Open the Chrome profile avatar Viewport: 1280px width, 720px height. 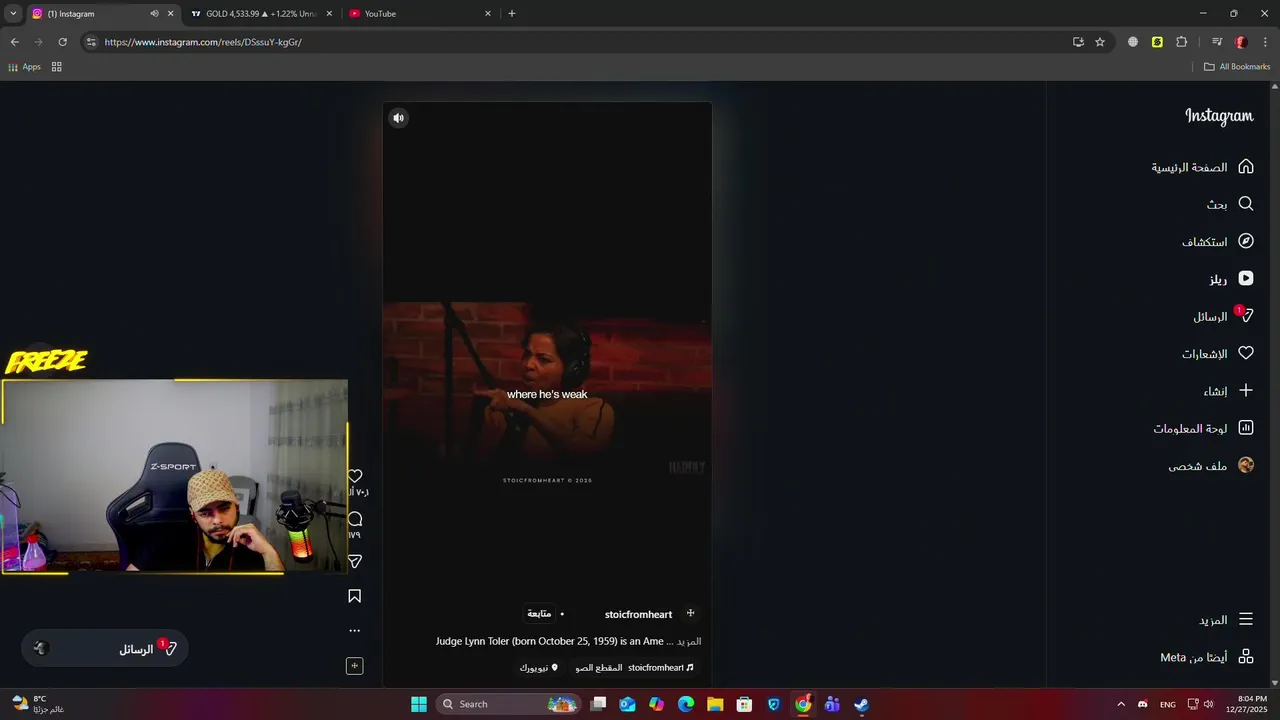(x=1241, y=42)
